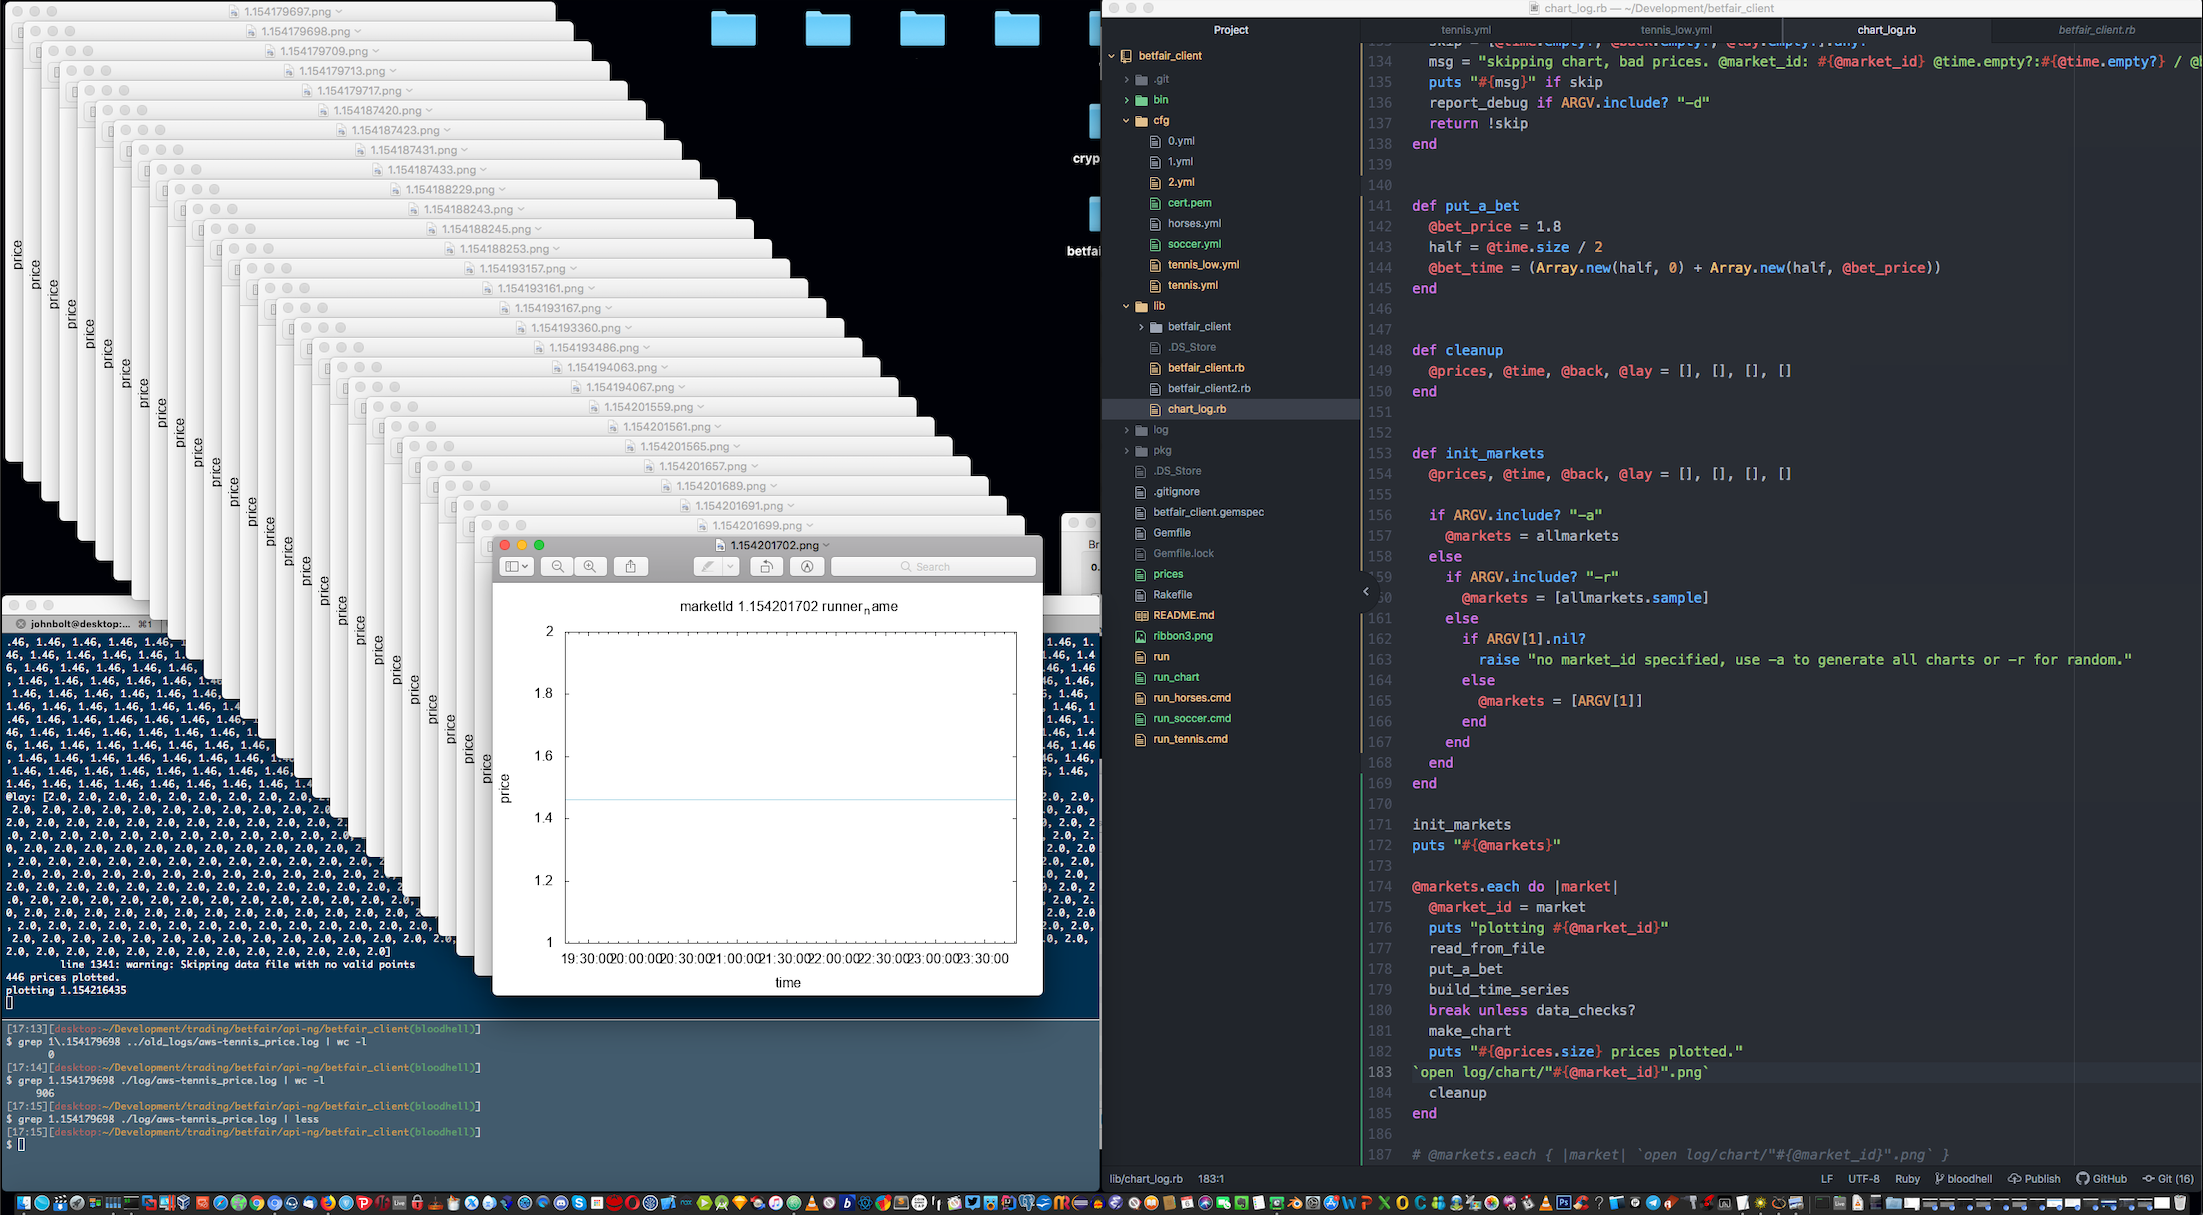Click the share icon in Preview toolbar
The width and height of the screenshot is (2203, 1215).
click(630, 567)
